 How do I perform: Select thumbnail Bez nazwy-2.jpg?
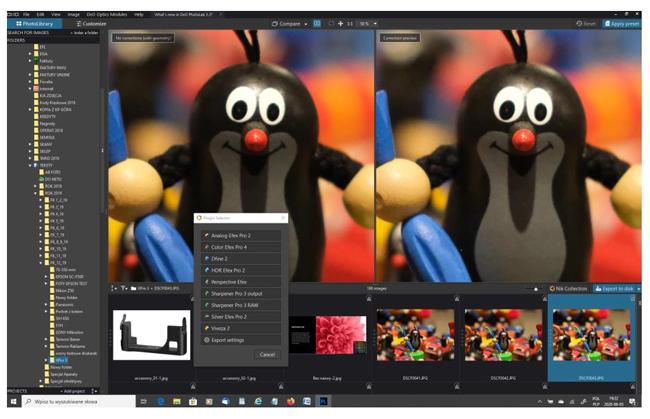[327, 335]
